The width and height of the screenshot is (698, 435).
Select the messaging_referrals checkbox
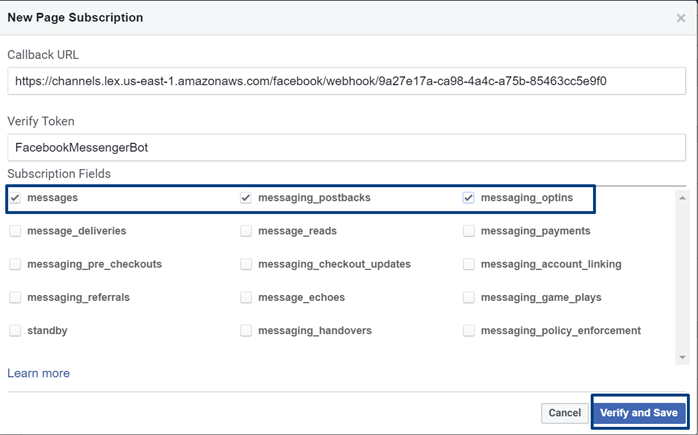click(15, 297)
